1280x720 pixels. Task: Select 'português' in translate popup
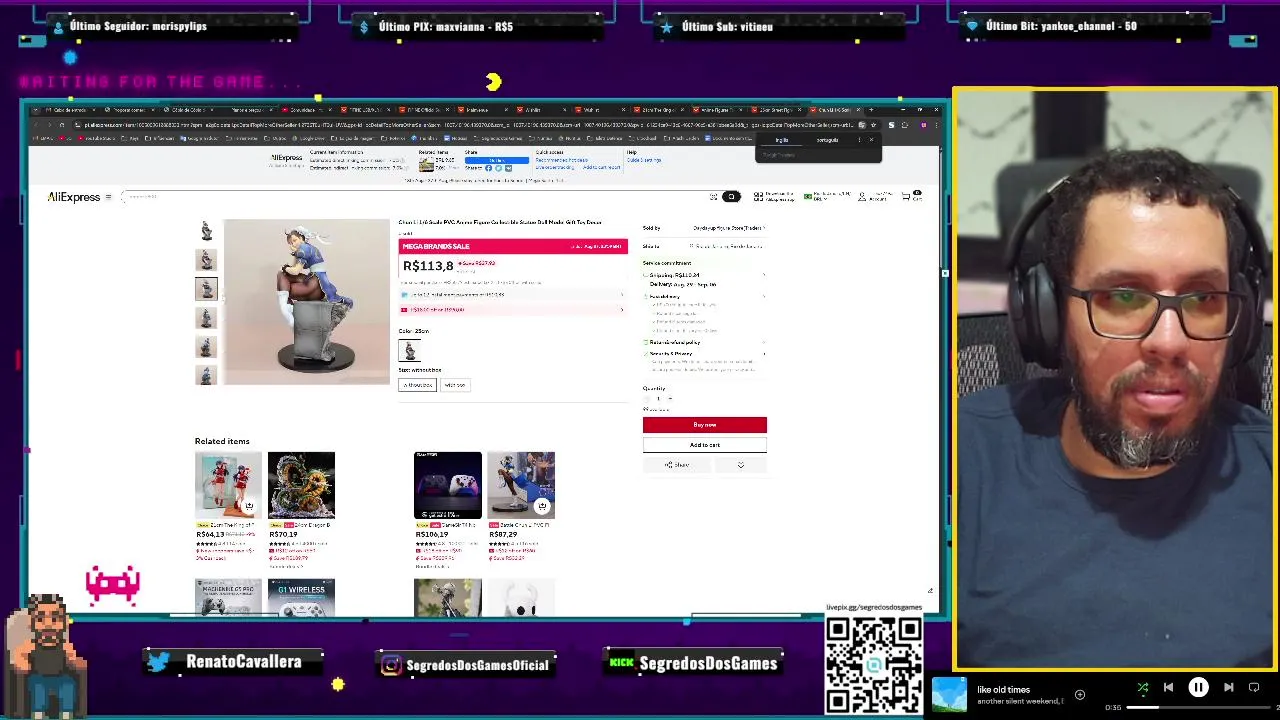(827, 139)
